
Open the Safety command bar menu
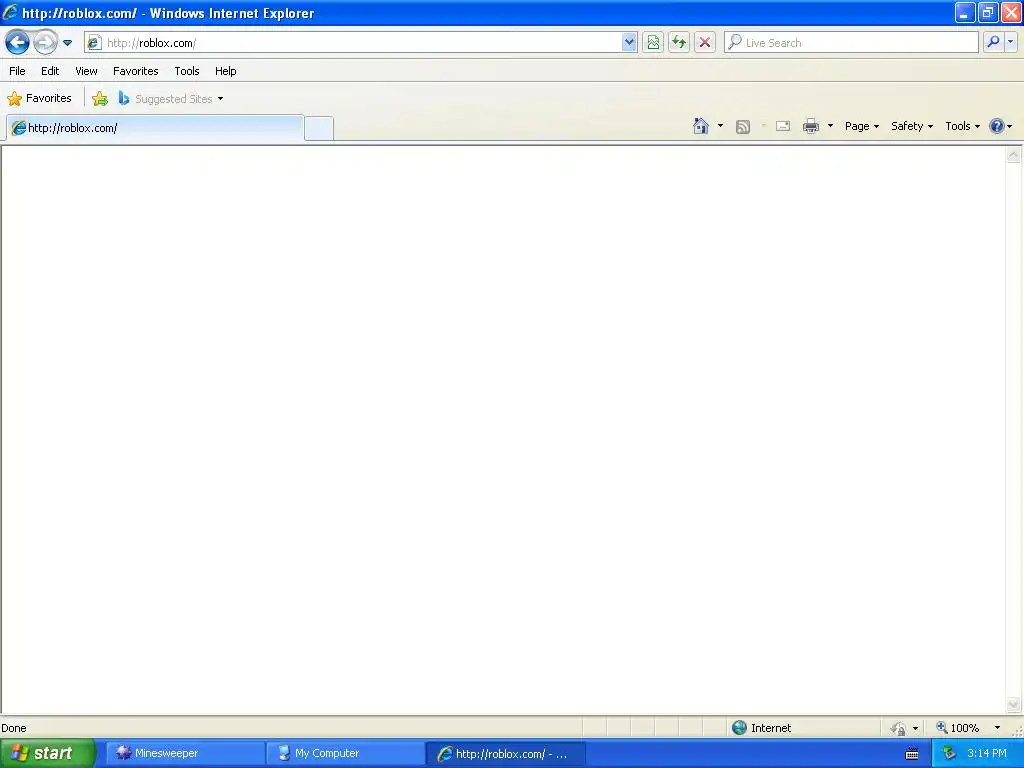click(x=912, y=126)
